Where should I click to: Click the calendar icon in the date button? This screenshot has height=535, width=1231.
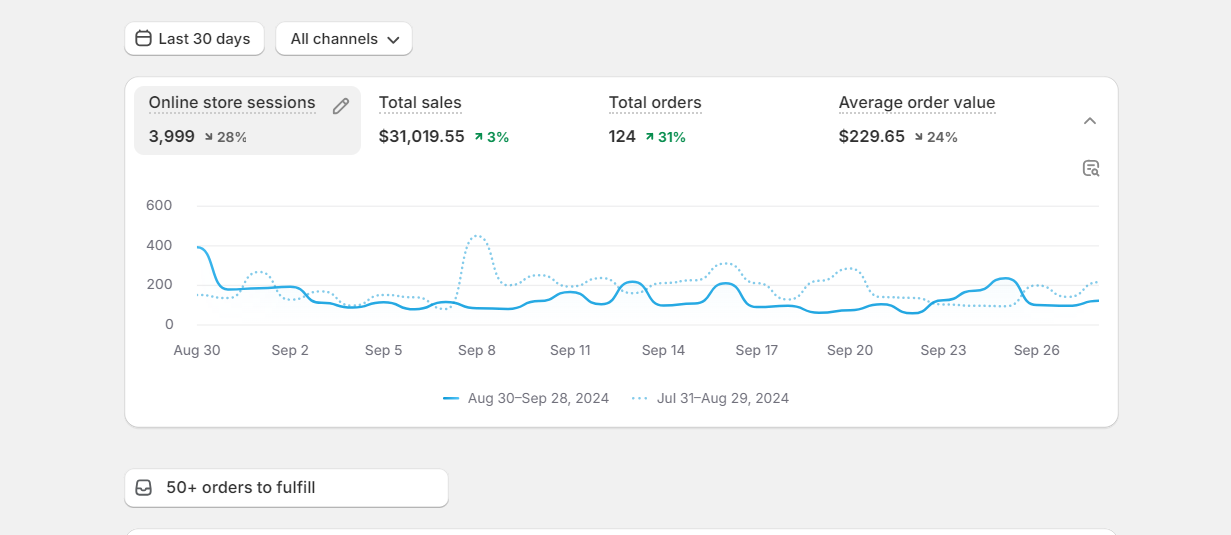point(144,39)
